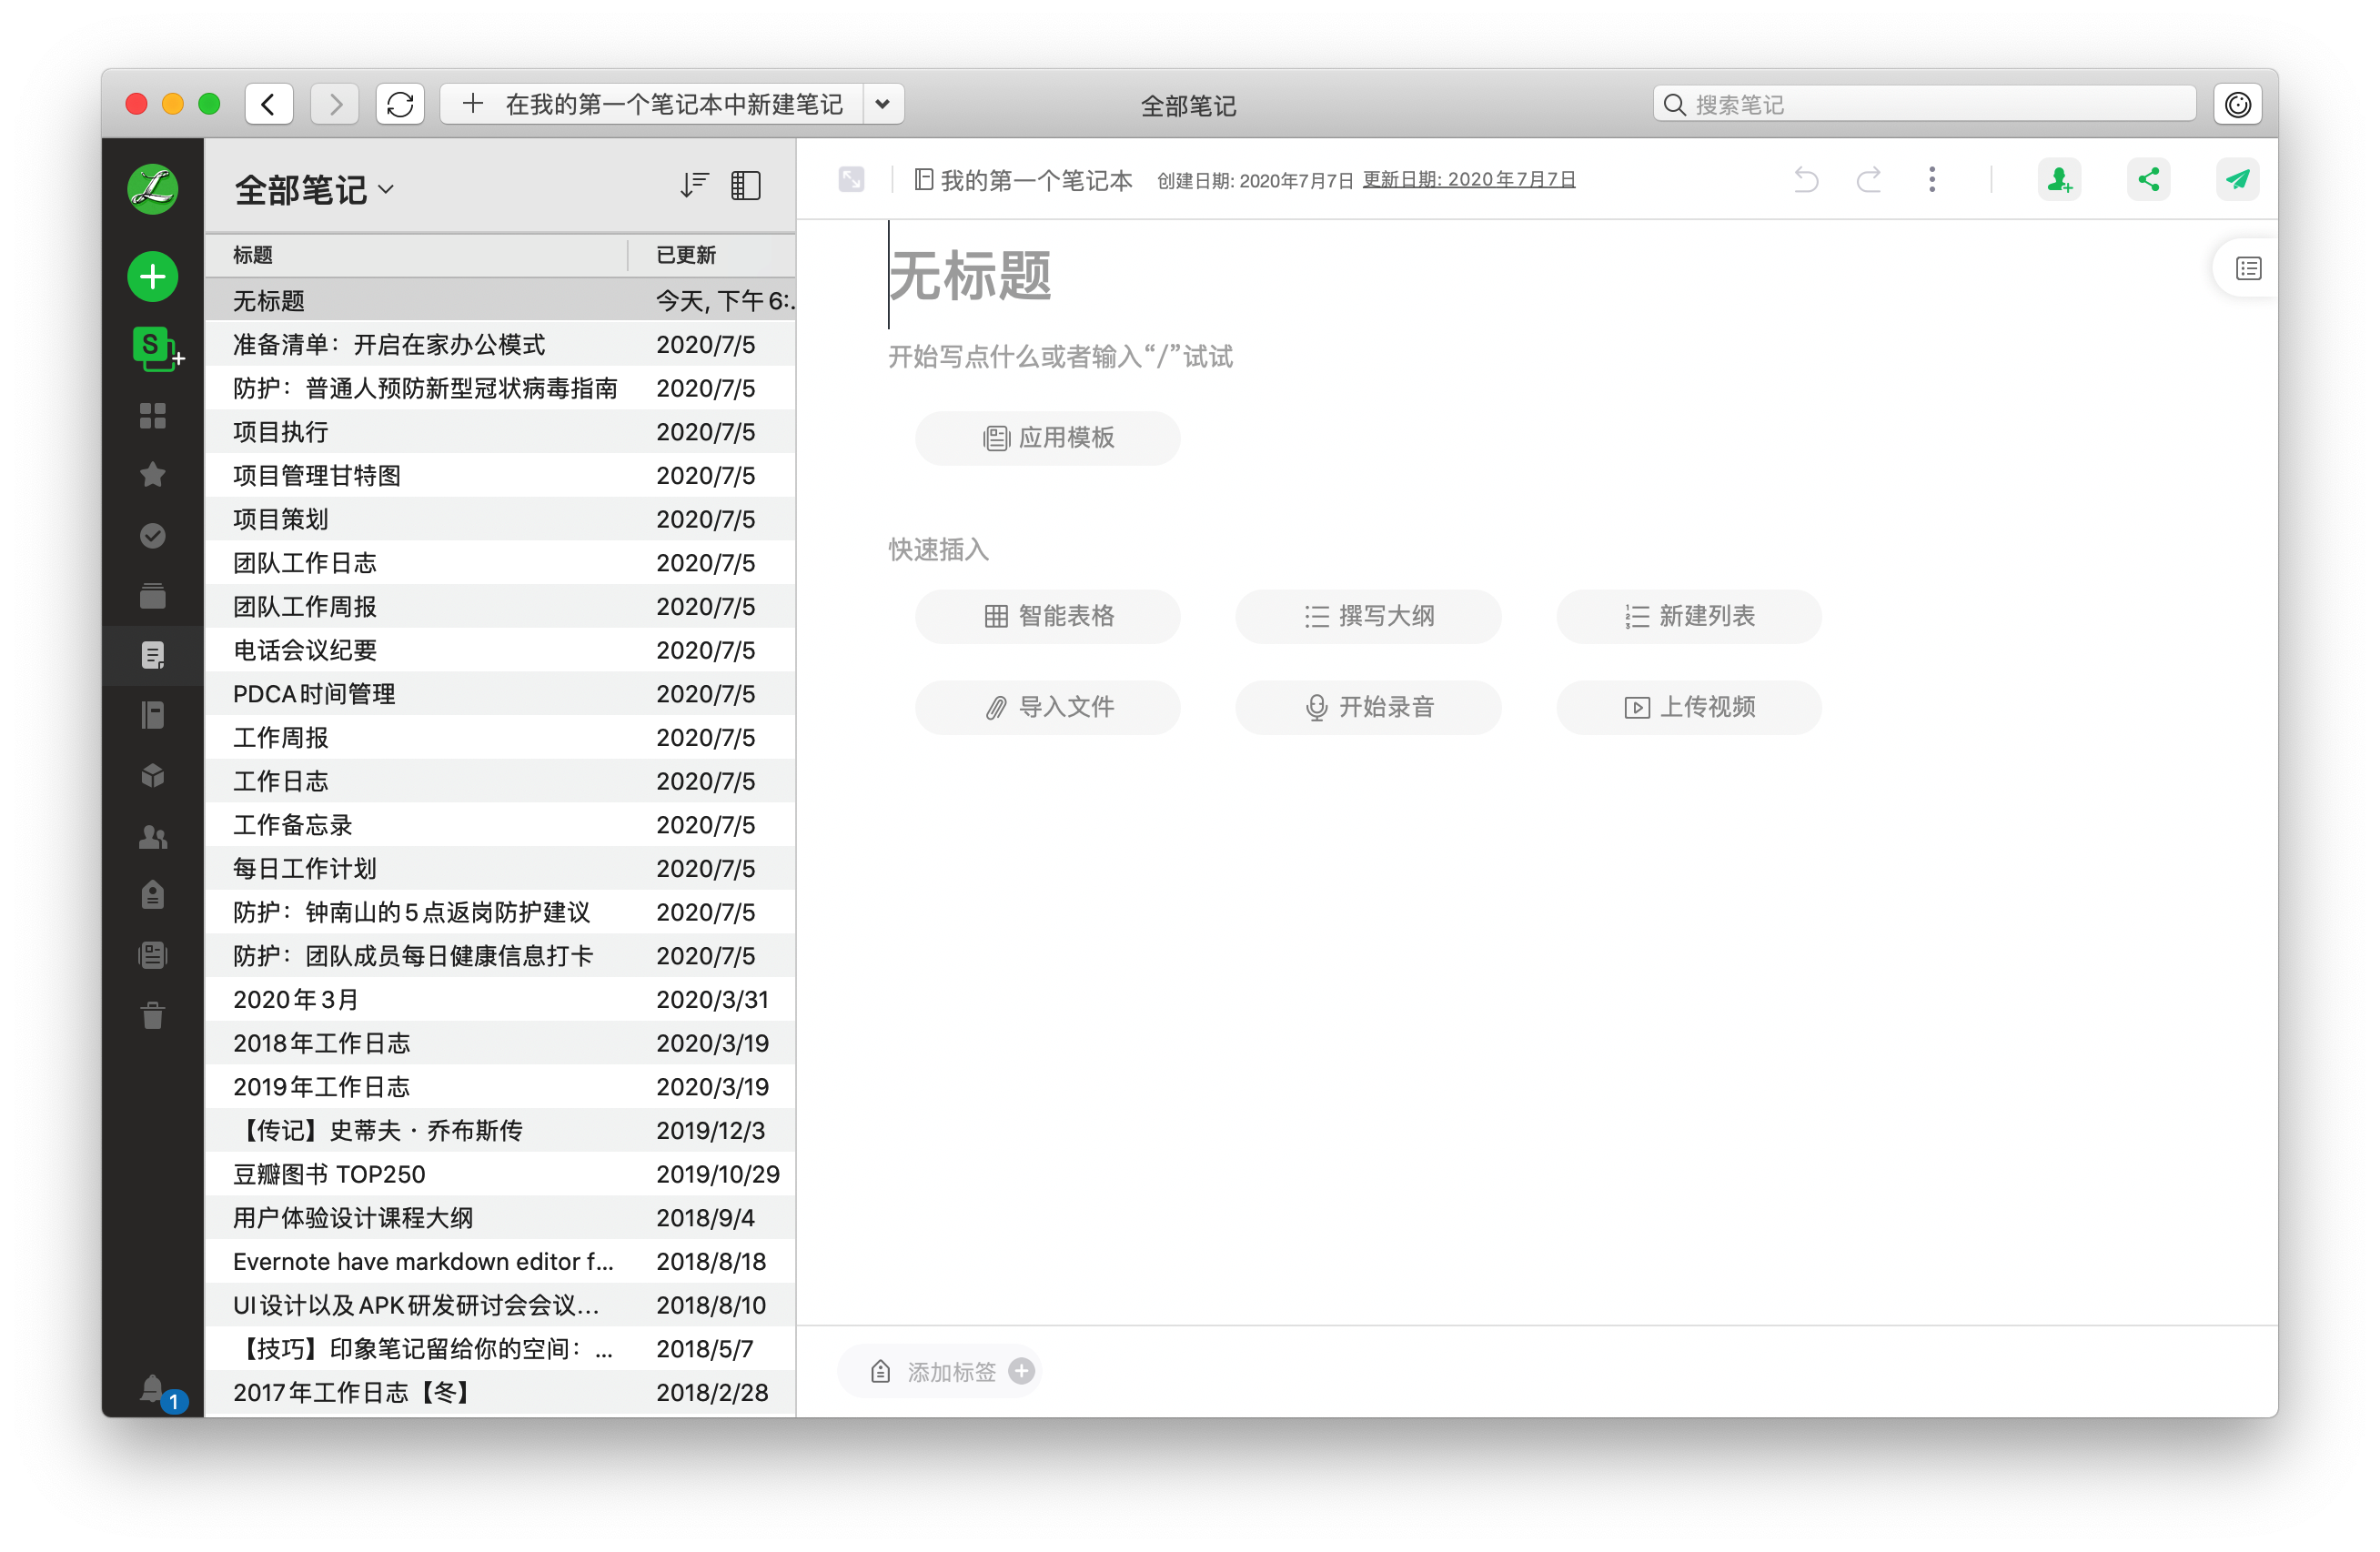
Task: Select the 无标题 note row in list
Action: [500, 301]
